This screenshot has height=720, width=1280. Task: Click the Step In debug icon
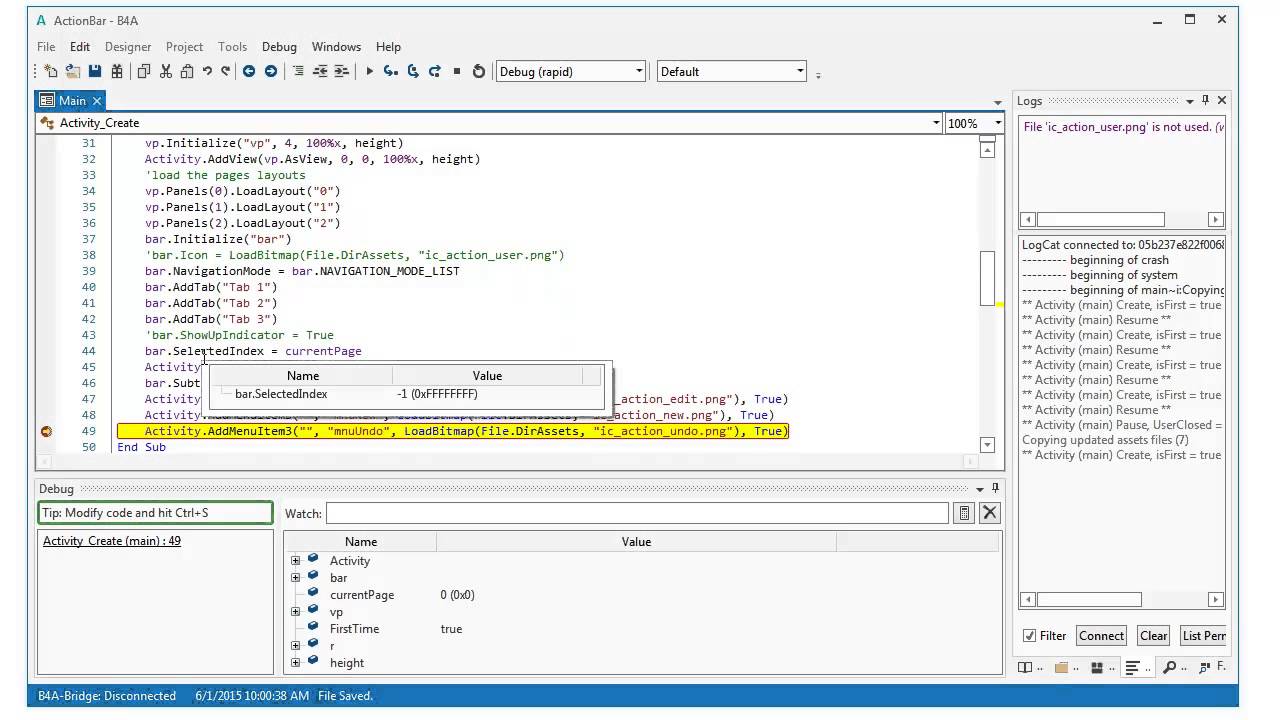[391, 71]
